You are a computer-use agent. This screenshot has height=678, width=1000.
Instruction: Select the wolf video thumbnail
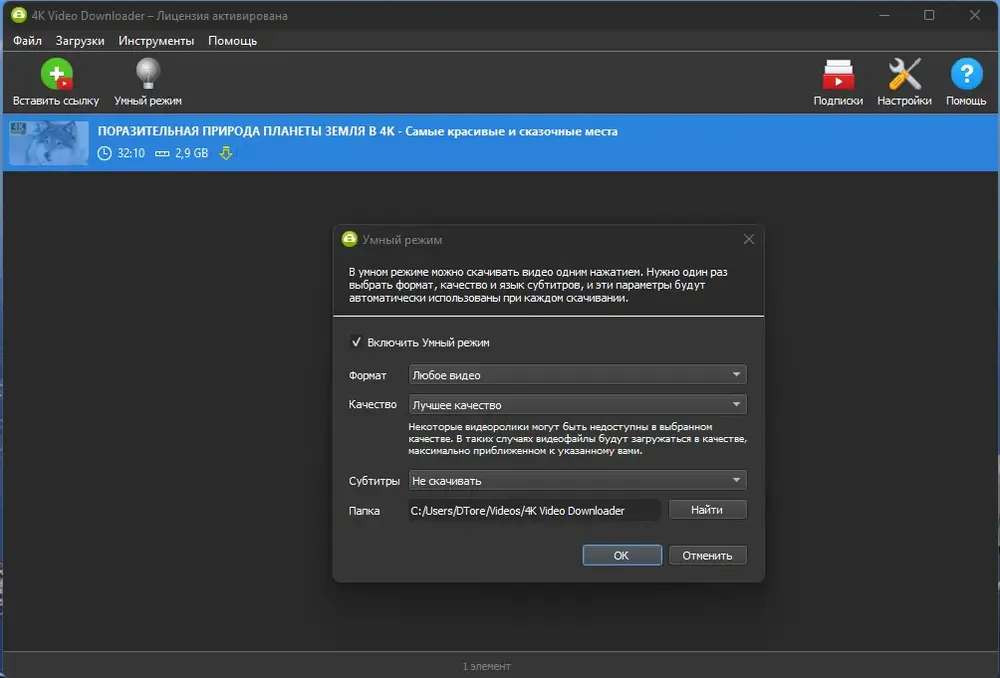pos(49,142)
